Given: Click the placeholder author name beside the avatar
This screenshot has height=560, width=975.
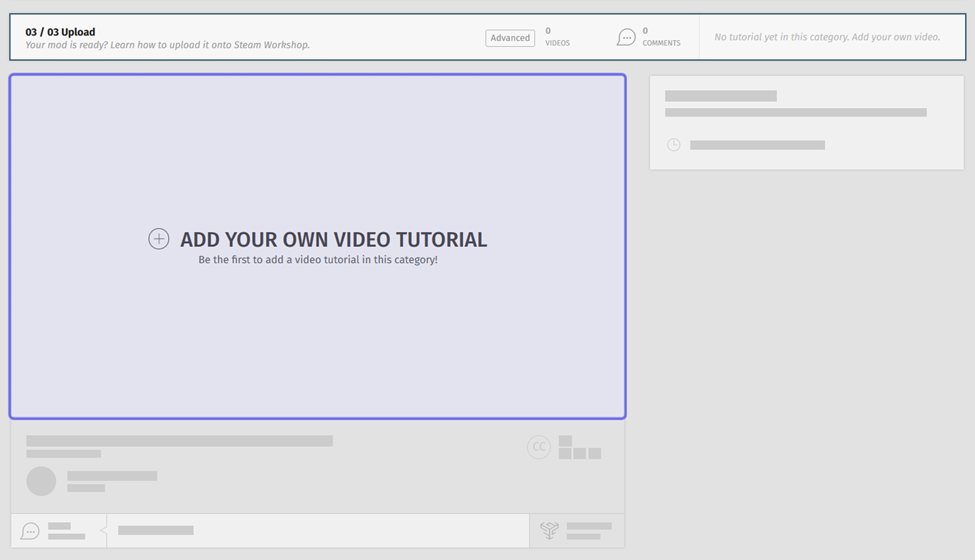Looking at the screenshot, I should [112, 476].
